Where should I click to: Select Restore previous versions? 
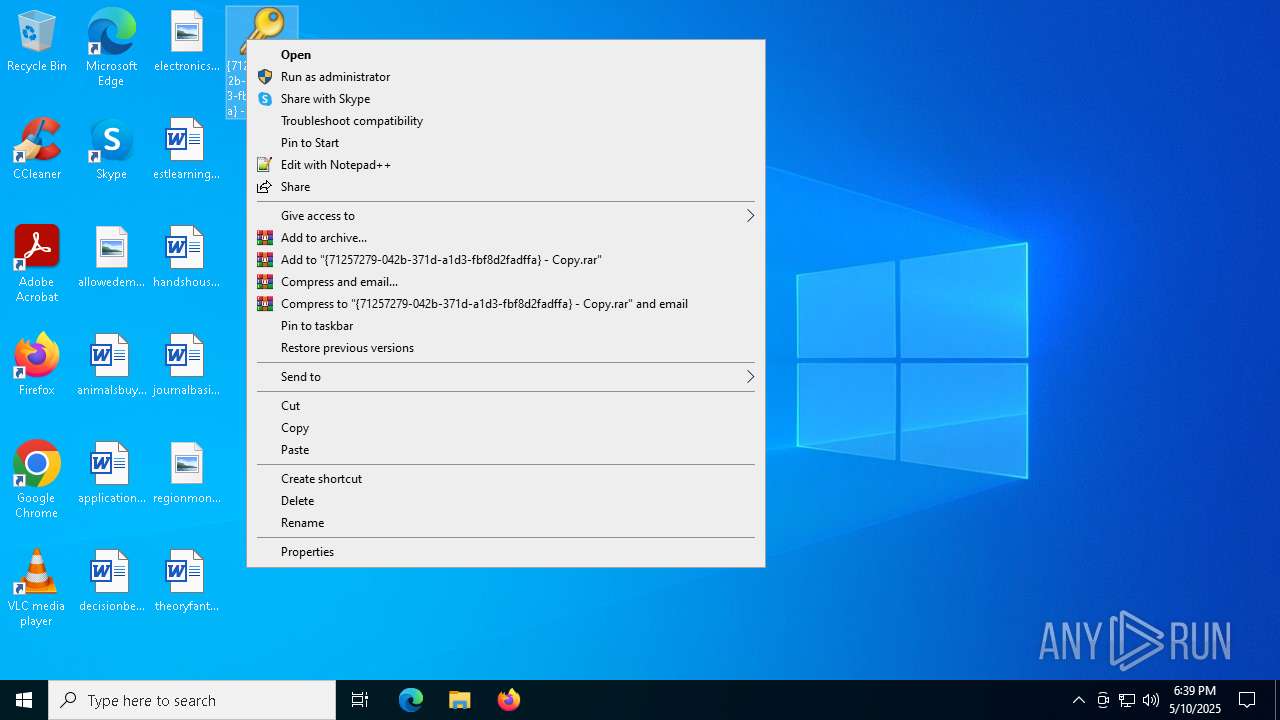(x=506, y=348)
